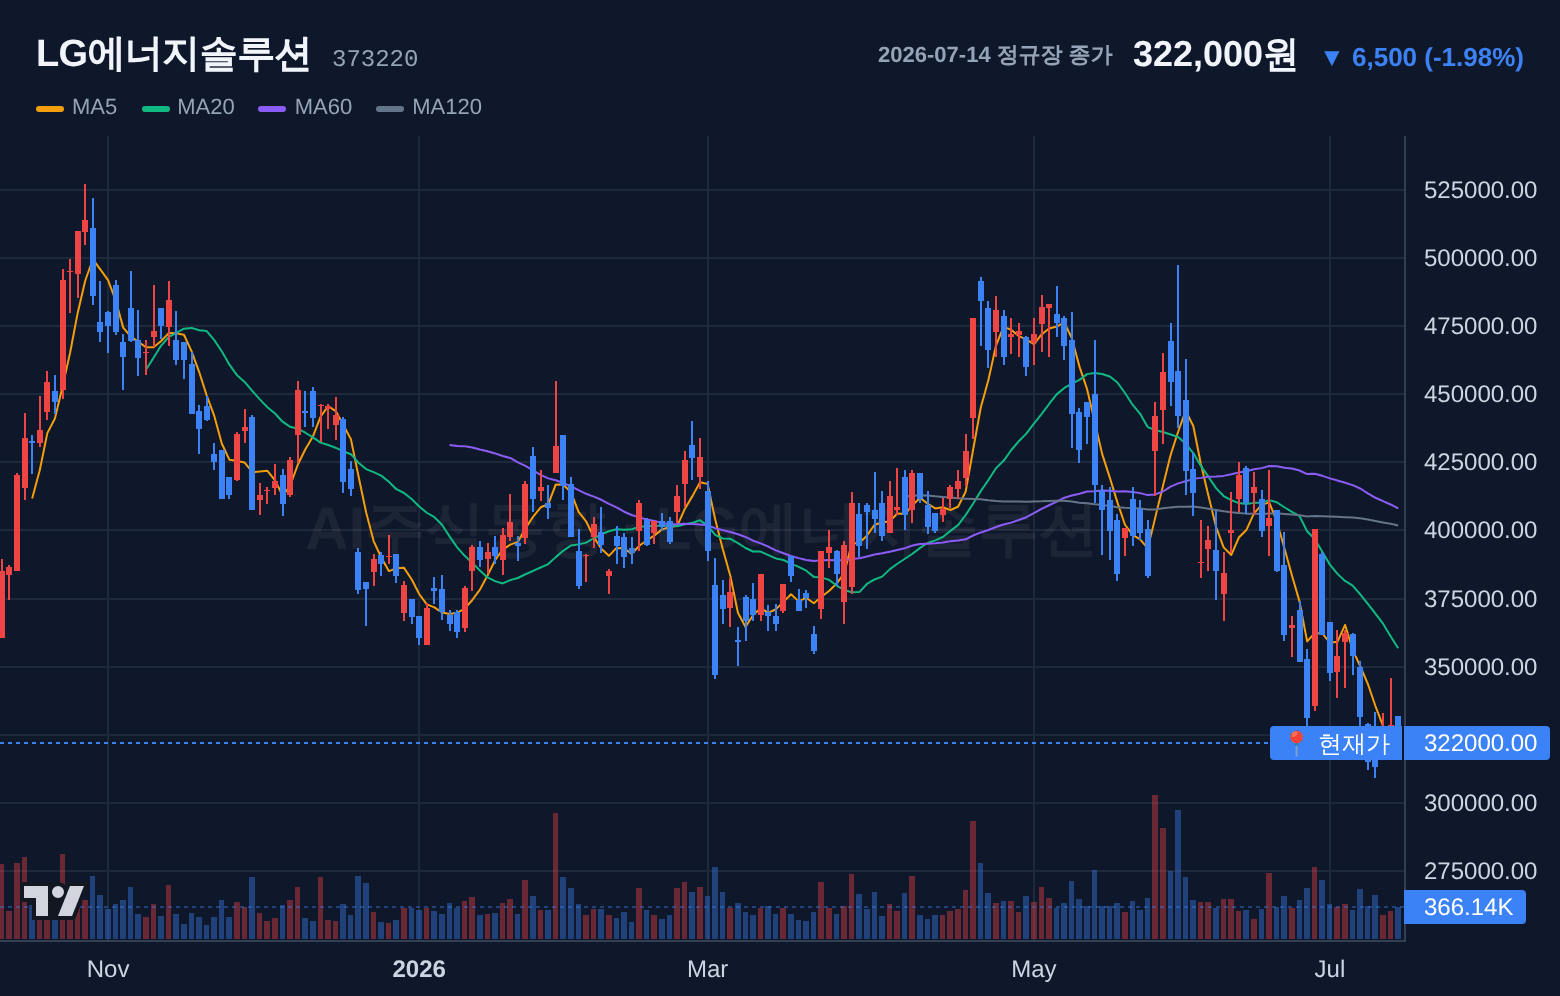Click the 425000.00 price axis label

pyautogui.click(x=1480, y=462)
